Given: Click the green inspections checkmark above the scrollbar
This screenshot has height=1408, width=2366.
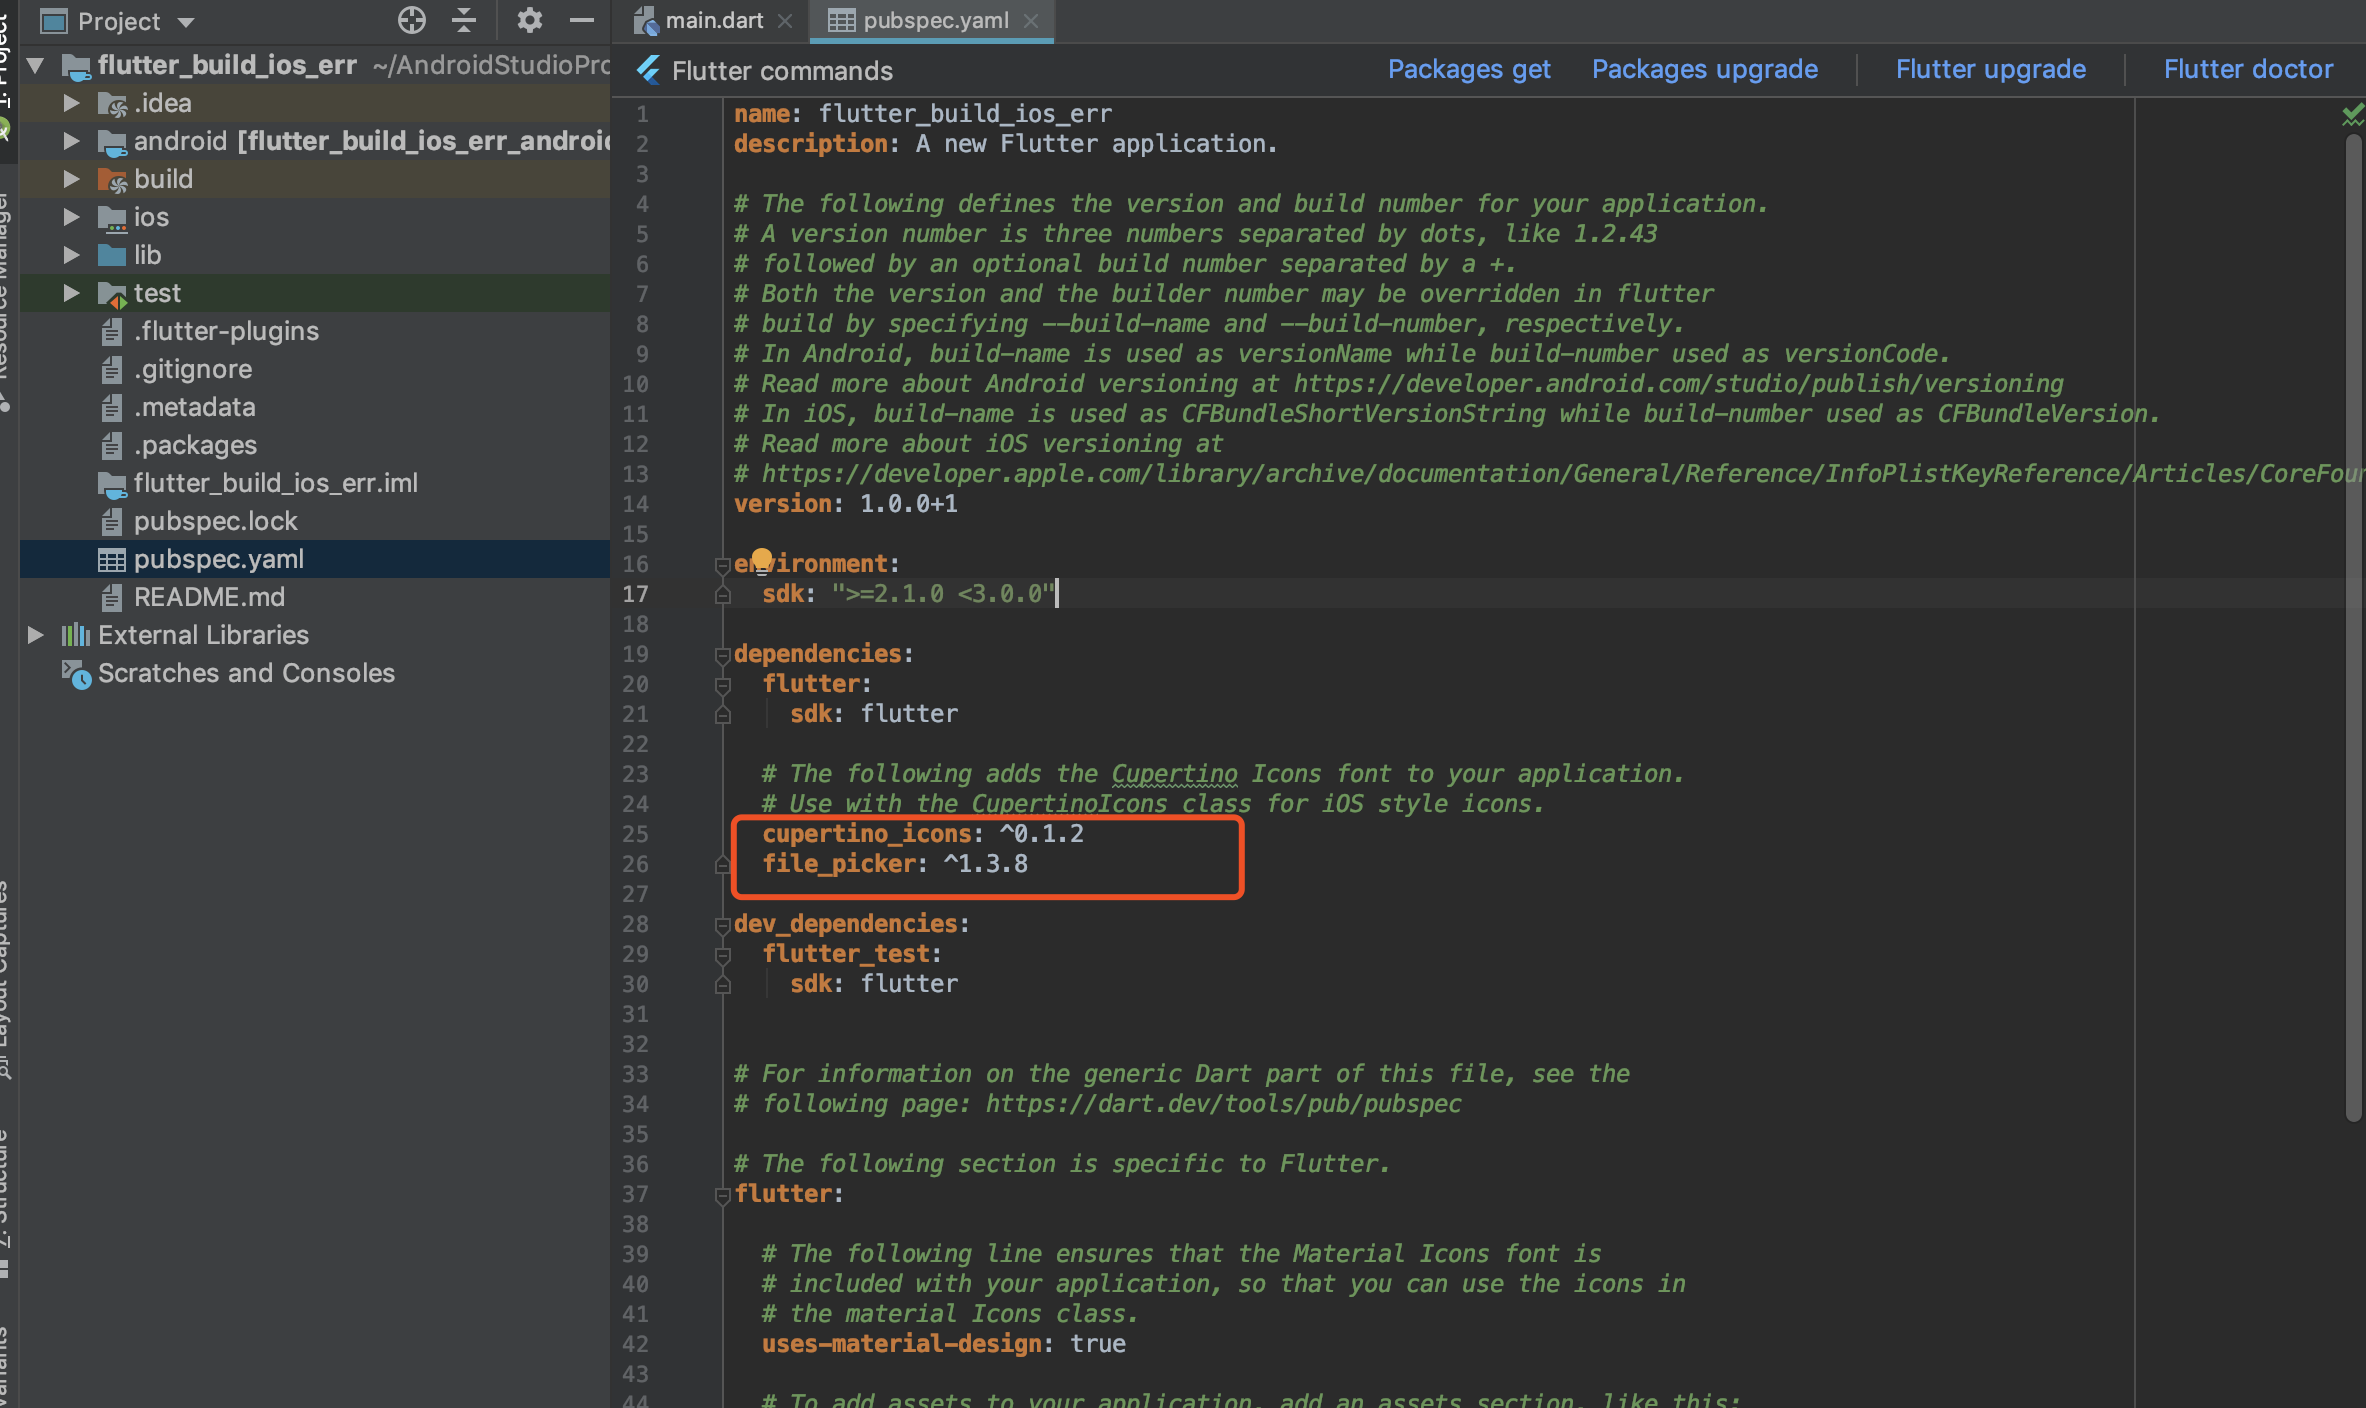Looking at the screenshot, I should pyautogui.click(x=2352, y=113).
